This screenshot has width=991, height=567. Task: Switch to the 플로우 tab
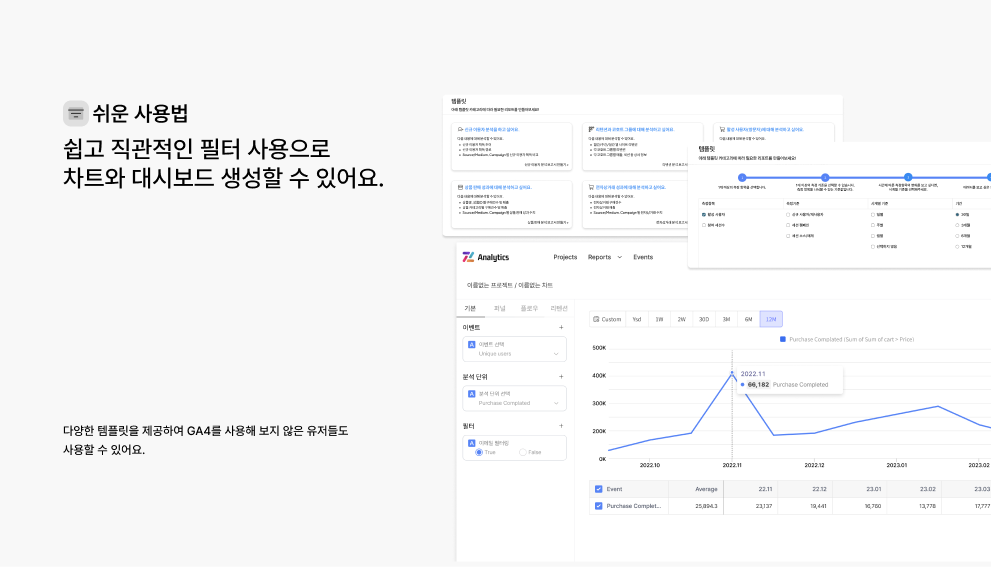click(529, 308)
